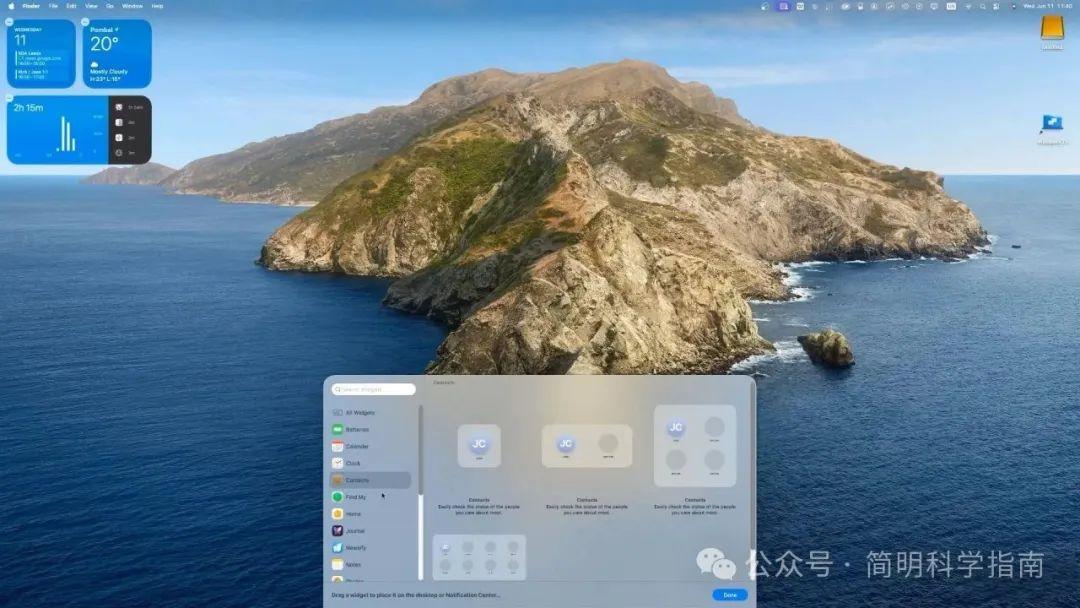
Task: Open Spotlight search from the menu bar
Action: click(x=983, y=6)
